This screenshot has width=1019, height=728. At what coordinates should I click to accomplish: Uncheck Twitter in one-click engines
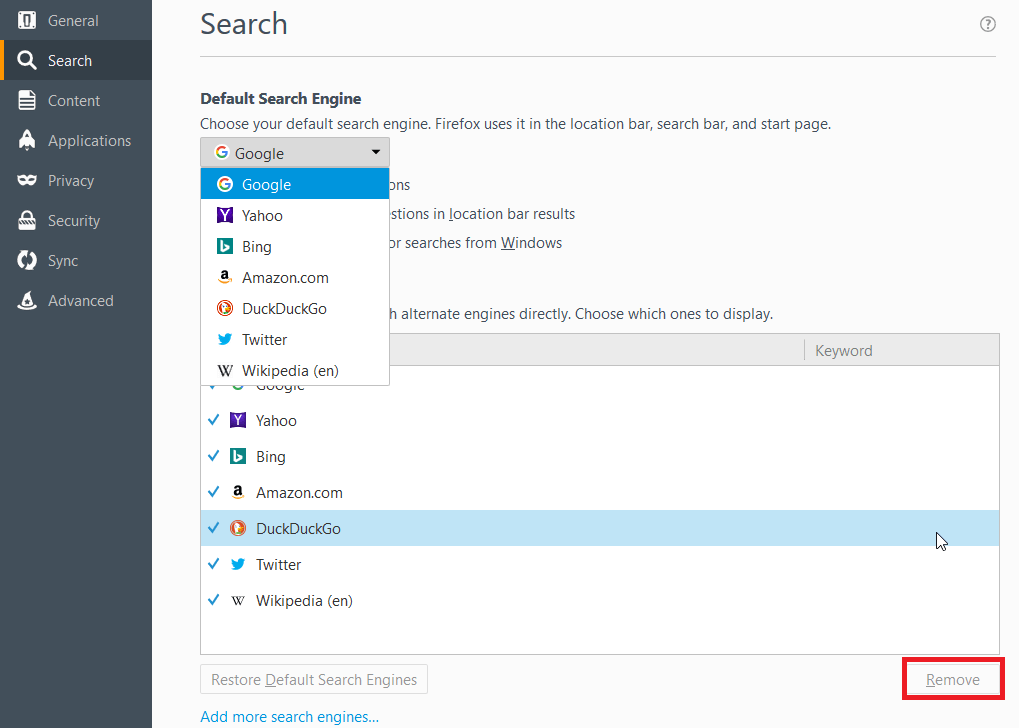click(213, 564)
